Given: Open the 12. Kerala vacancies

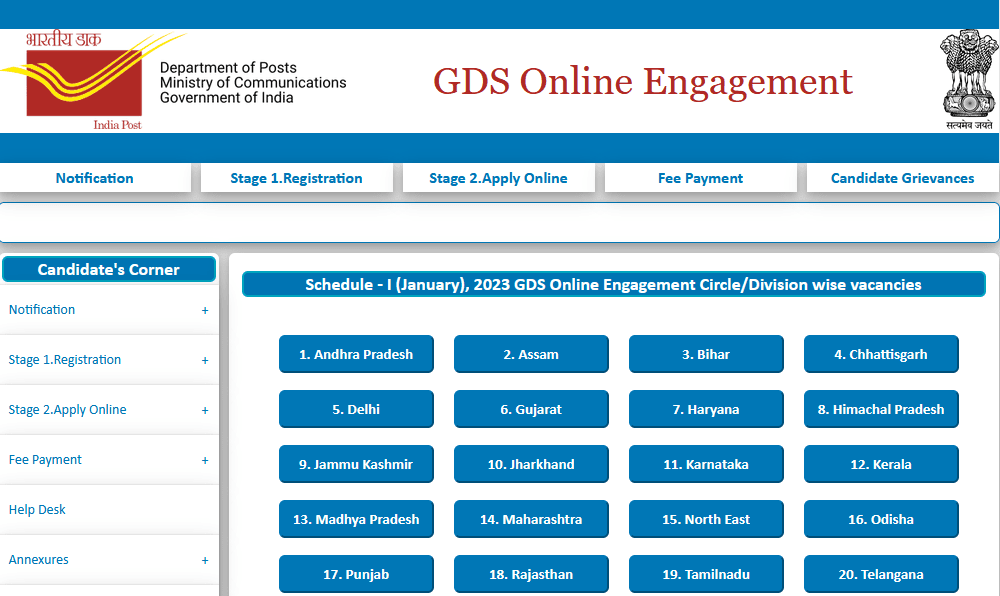Looking at the screenshot, I should click(881, 464).
